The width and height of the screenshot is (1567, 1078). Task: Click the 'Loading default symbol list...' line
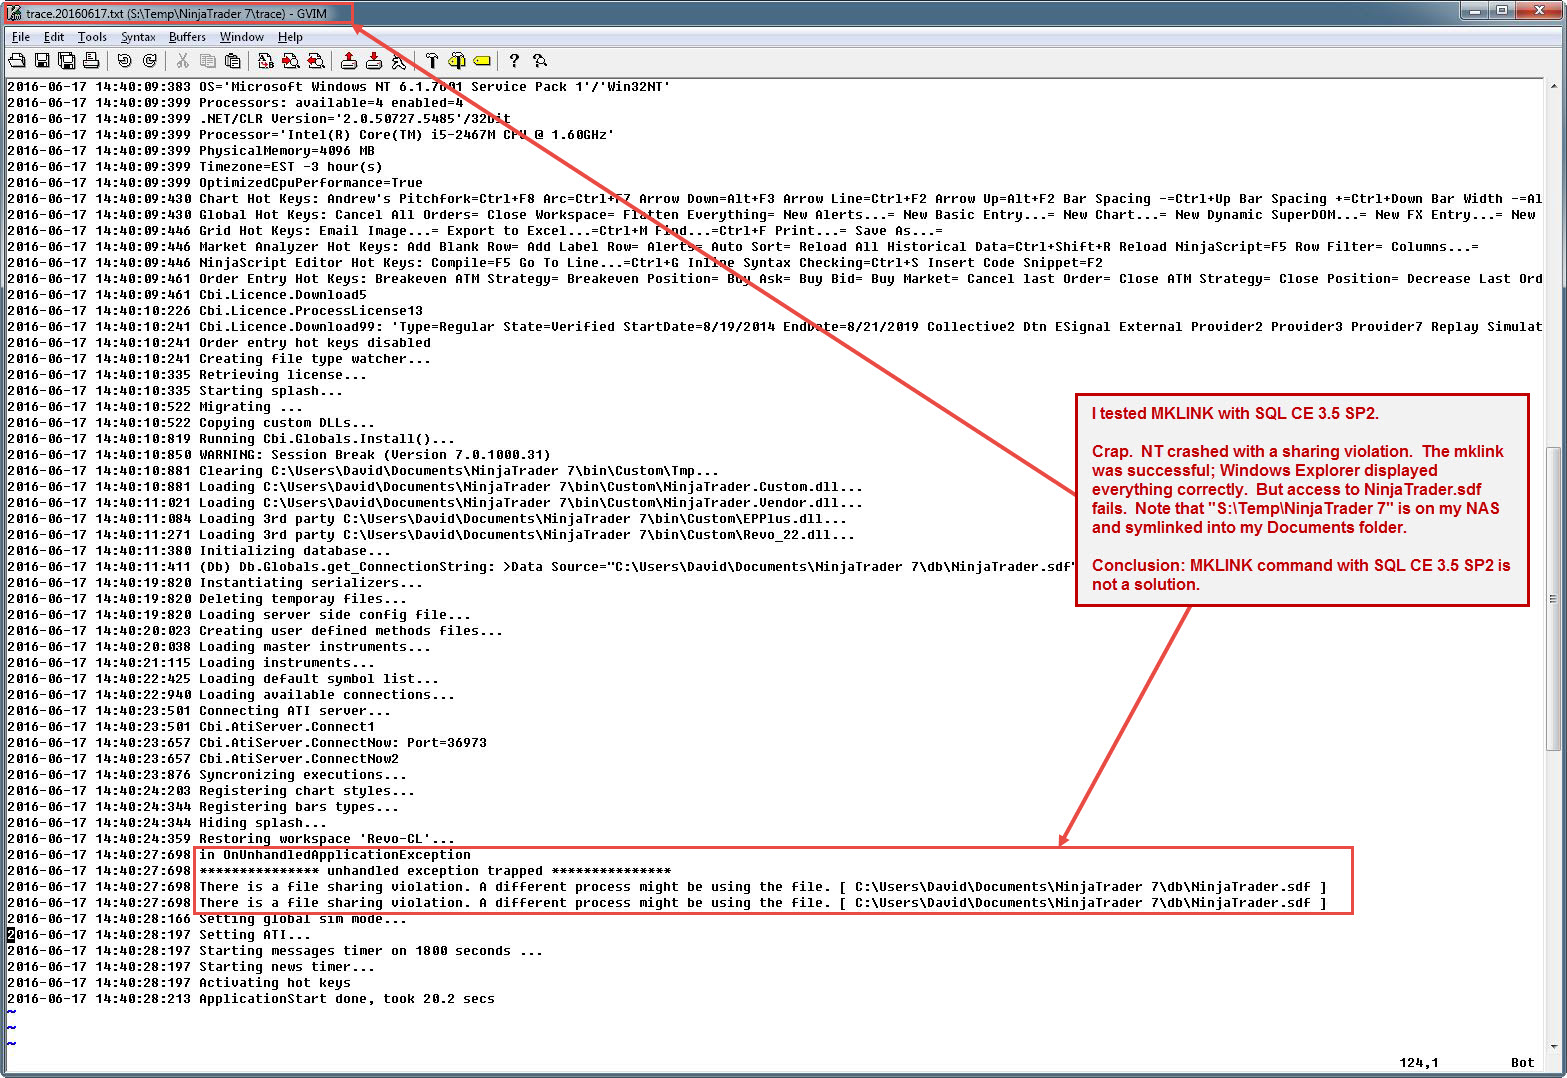[223, 679]
